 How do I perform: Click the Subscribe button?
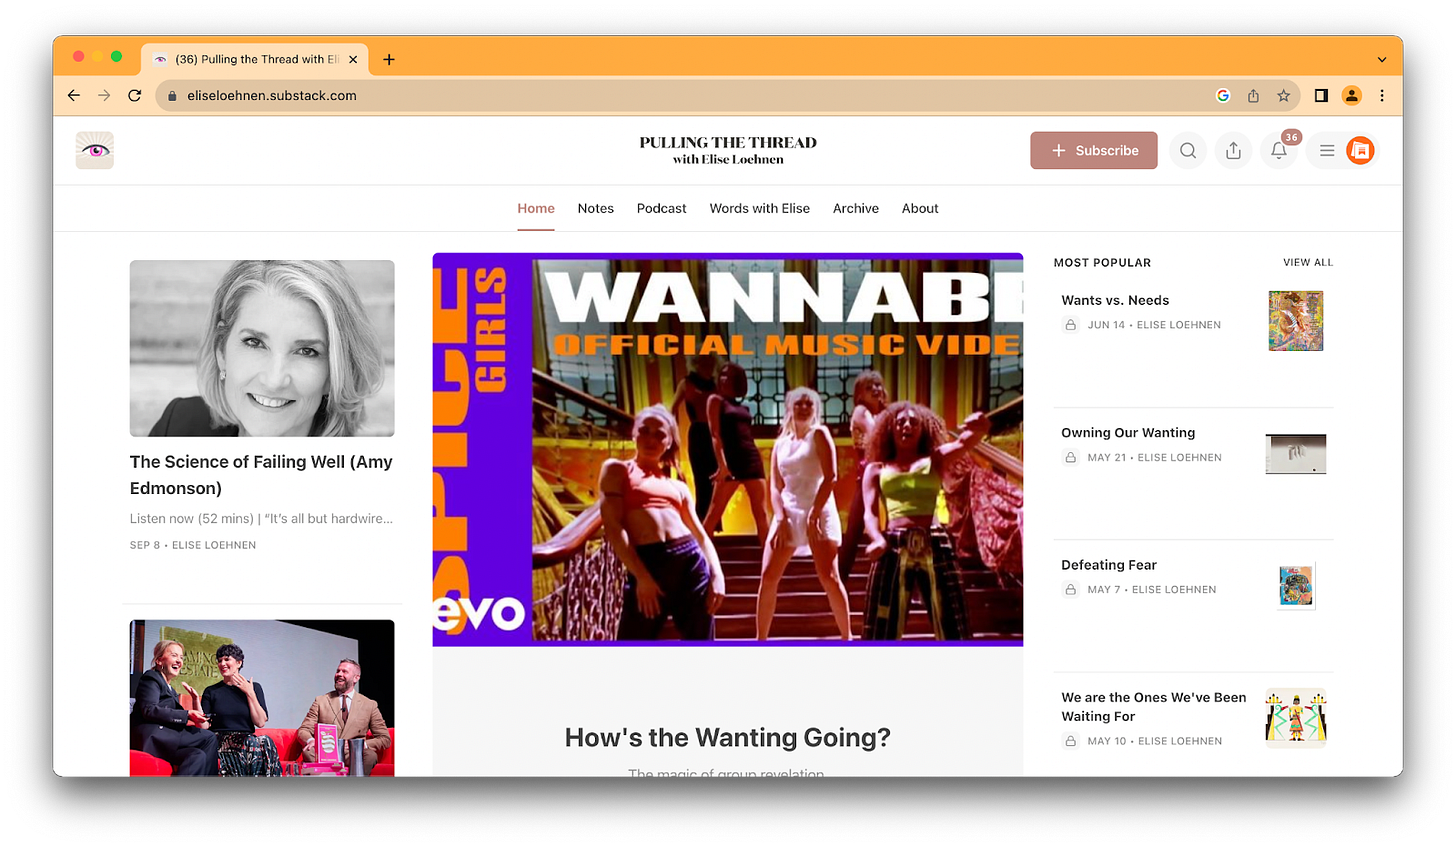pyautogui.click(x=1094, y=150)
